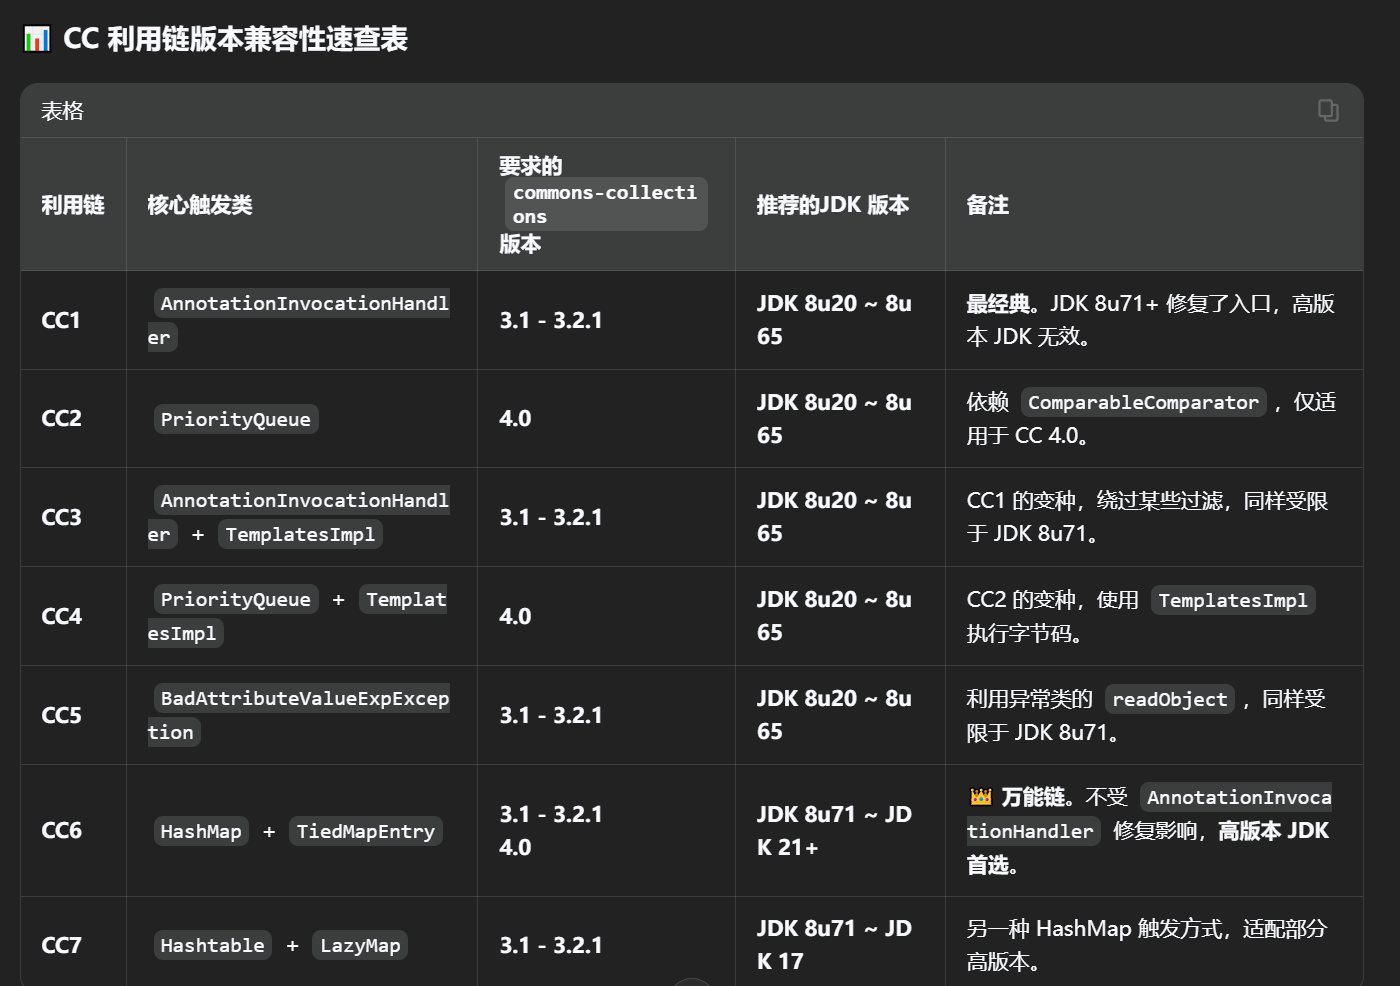Click the commons-collections code tag in the header

click(x=605, y=204)
